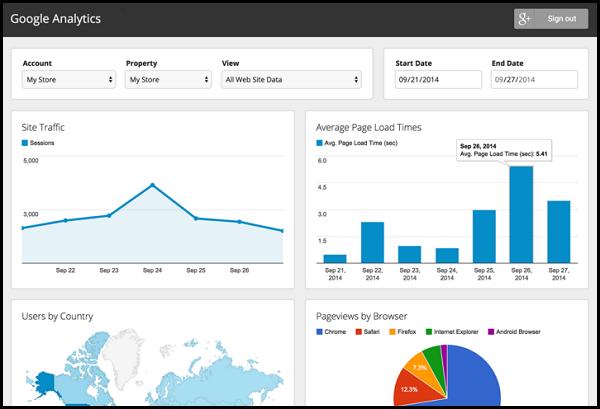Image resolution: width=600 pixels, height=409 pixels.
Task: Select the Sep 26 line chart point
Action: coord(240,222)
